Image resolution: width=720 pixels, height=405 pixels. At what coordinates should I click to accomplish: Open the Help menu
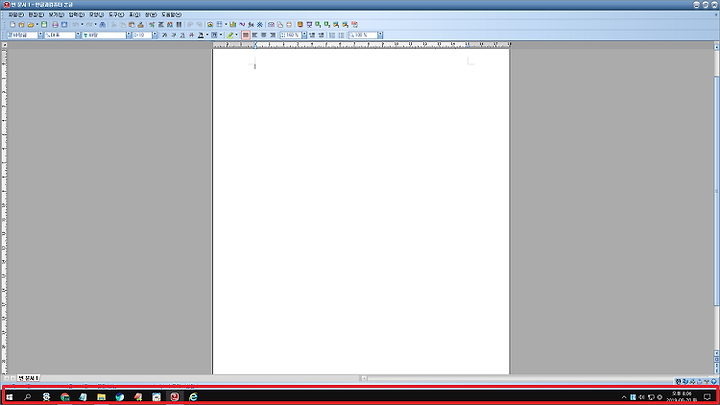[171, 15]
